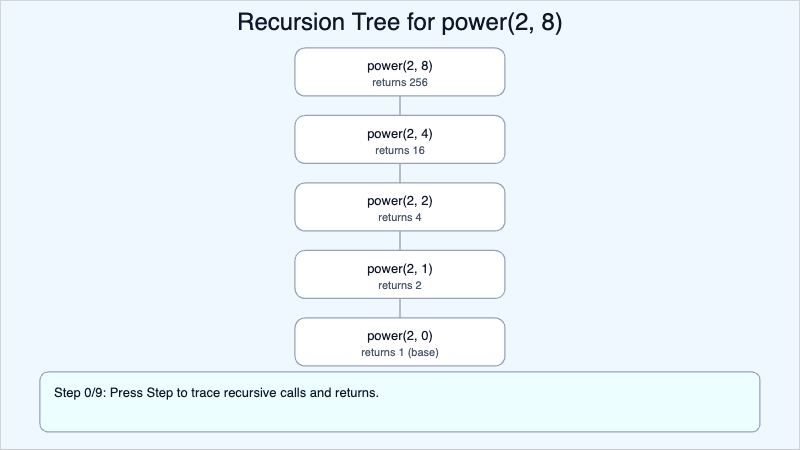
Task: Click the "returns 4" result label
Action: [x=400, y=217]
